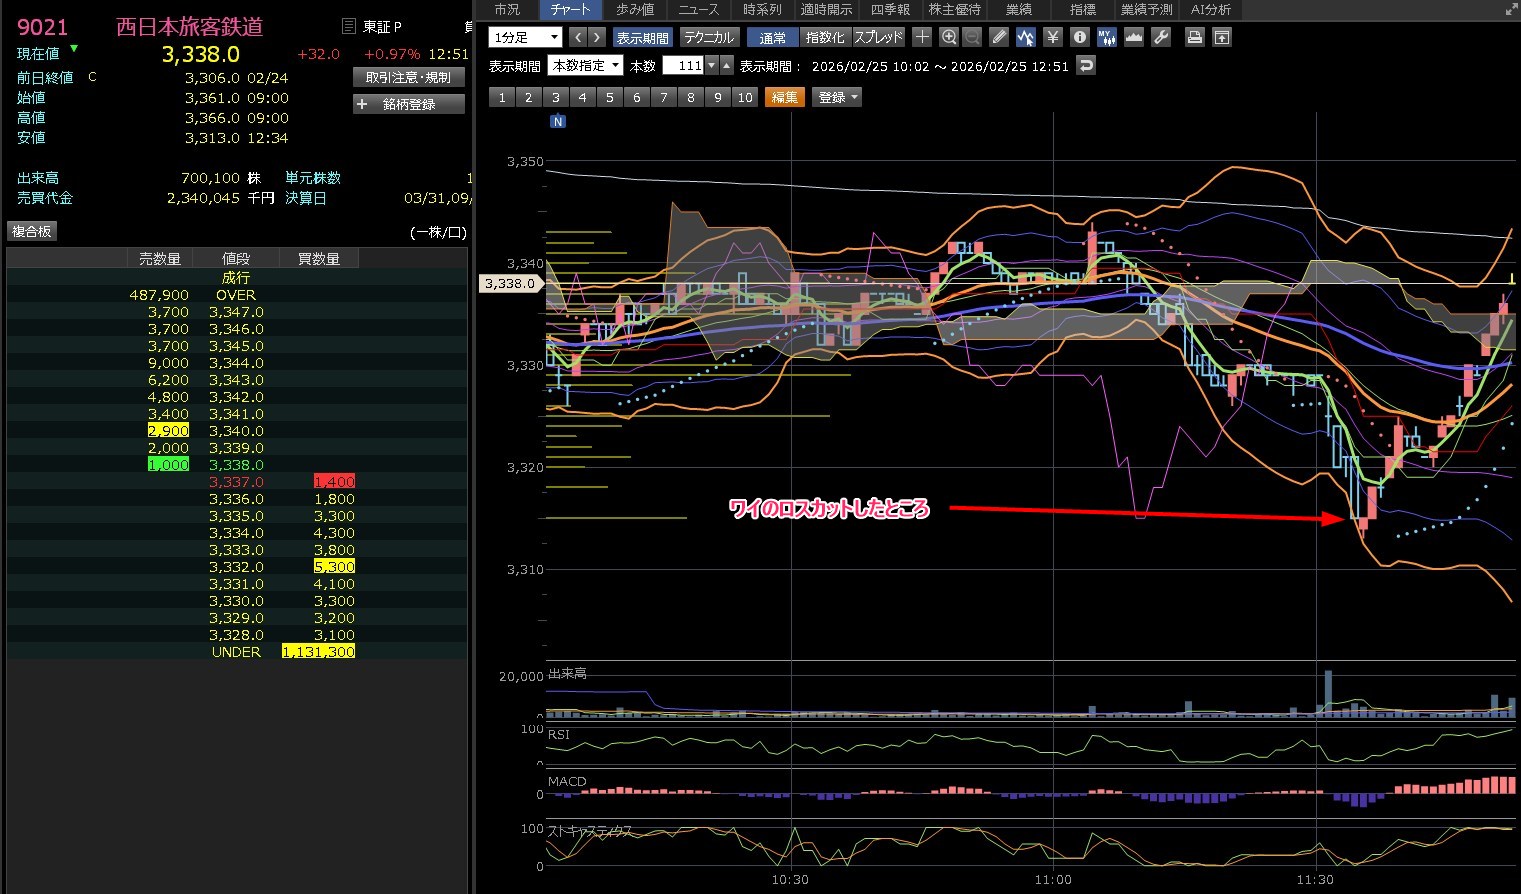Click the 3,338.0 price marker on the chart axis
Viewport: 1521px width, 894px height.
(510, 283)
